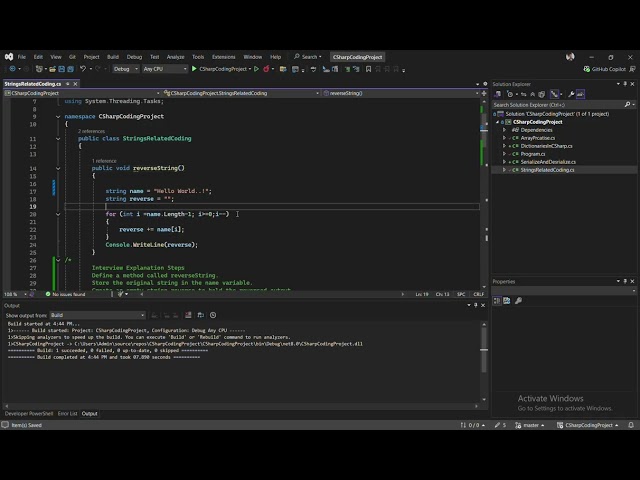Toggle Track Active Item button in Solution Explorer
This screenshot has width=640, height=480.
tap(554, 94)
